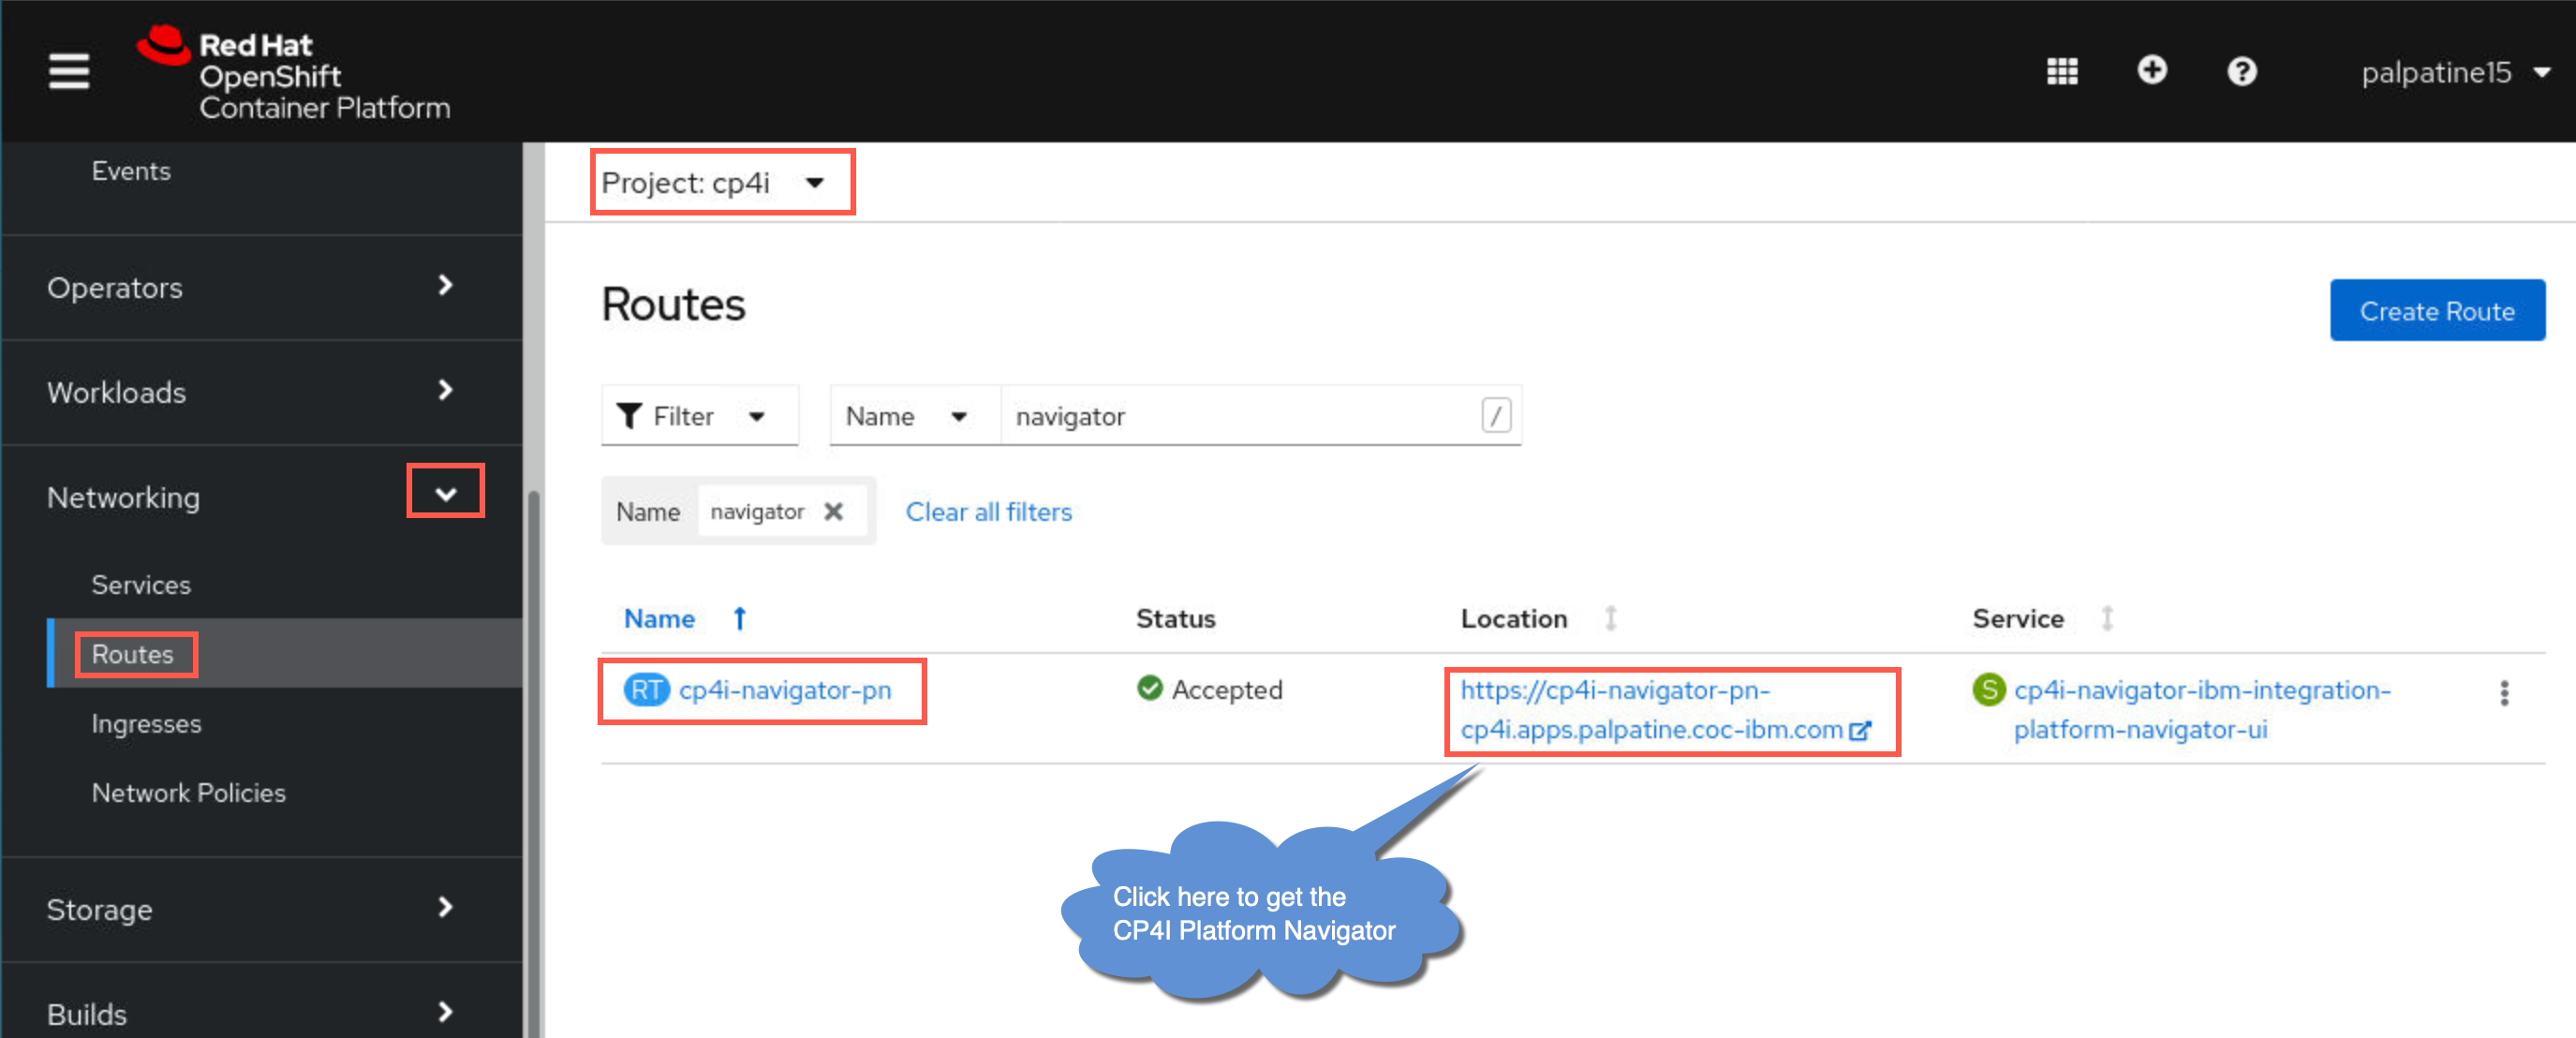The height and width of the screenshot is (1038, 2576).
Task: Open the cp4i-navigator-ibm-integration-platform-navigator-ui service link
Action: pyautogui.click(x=2202, y=710)
